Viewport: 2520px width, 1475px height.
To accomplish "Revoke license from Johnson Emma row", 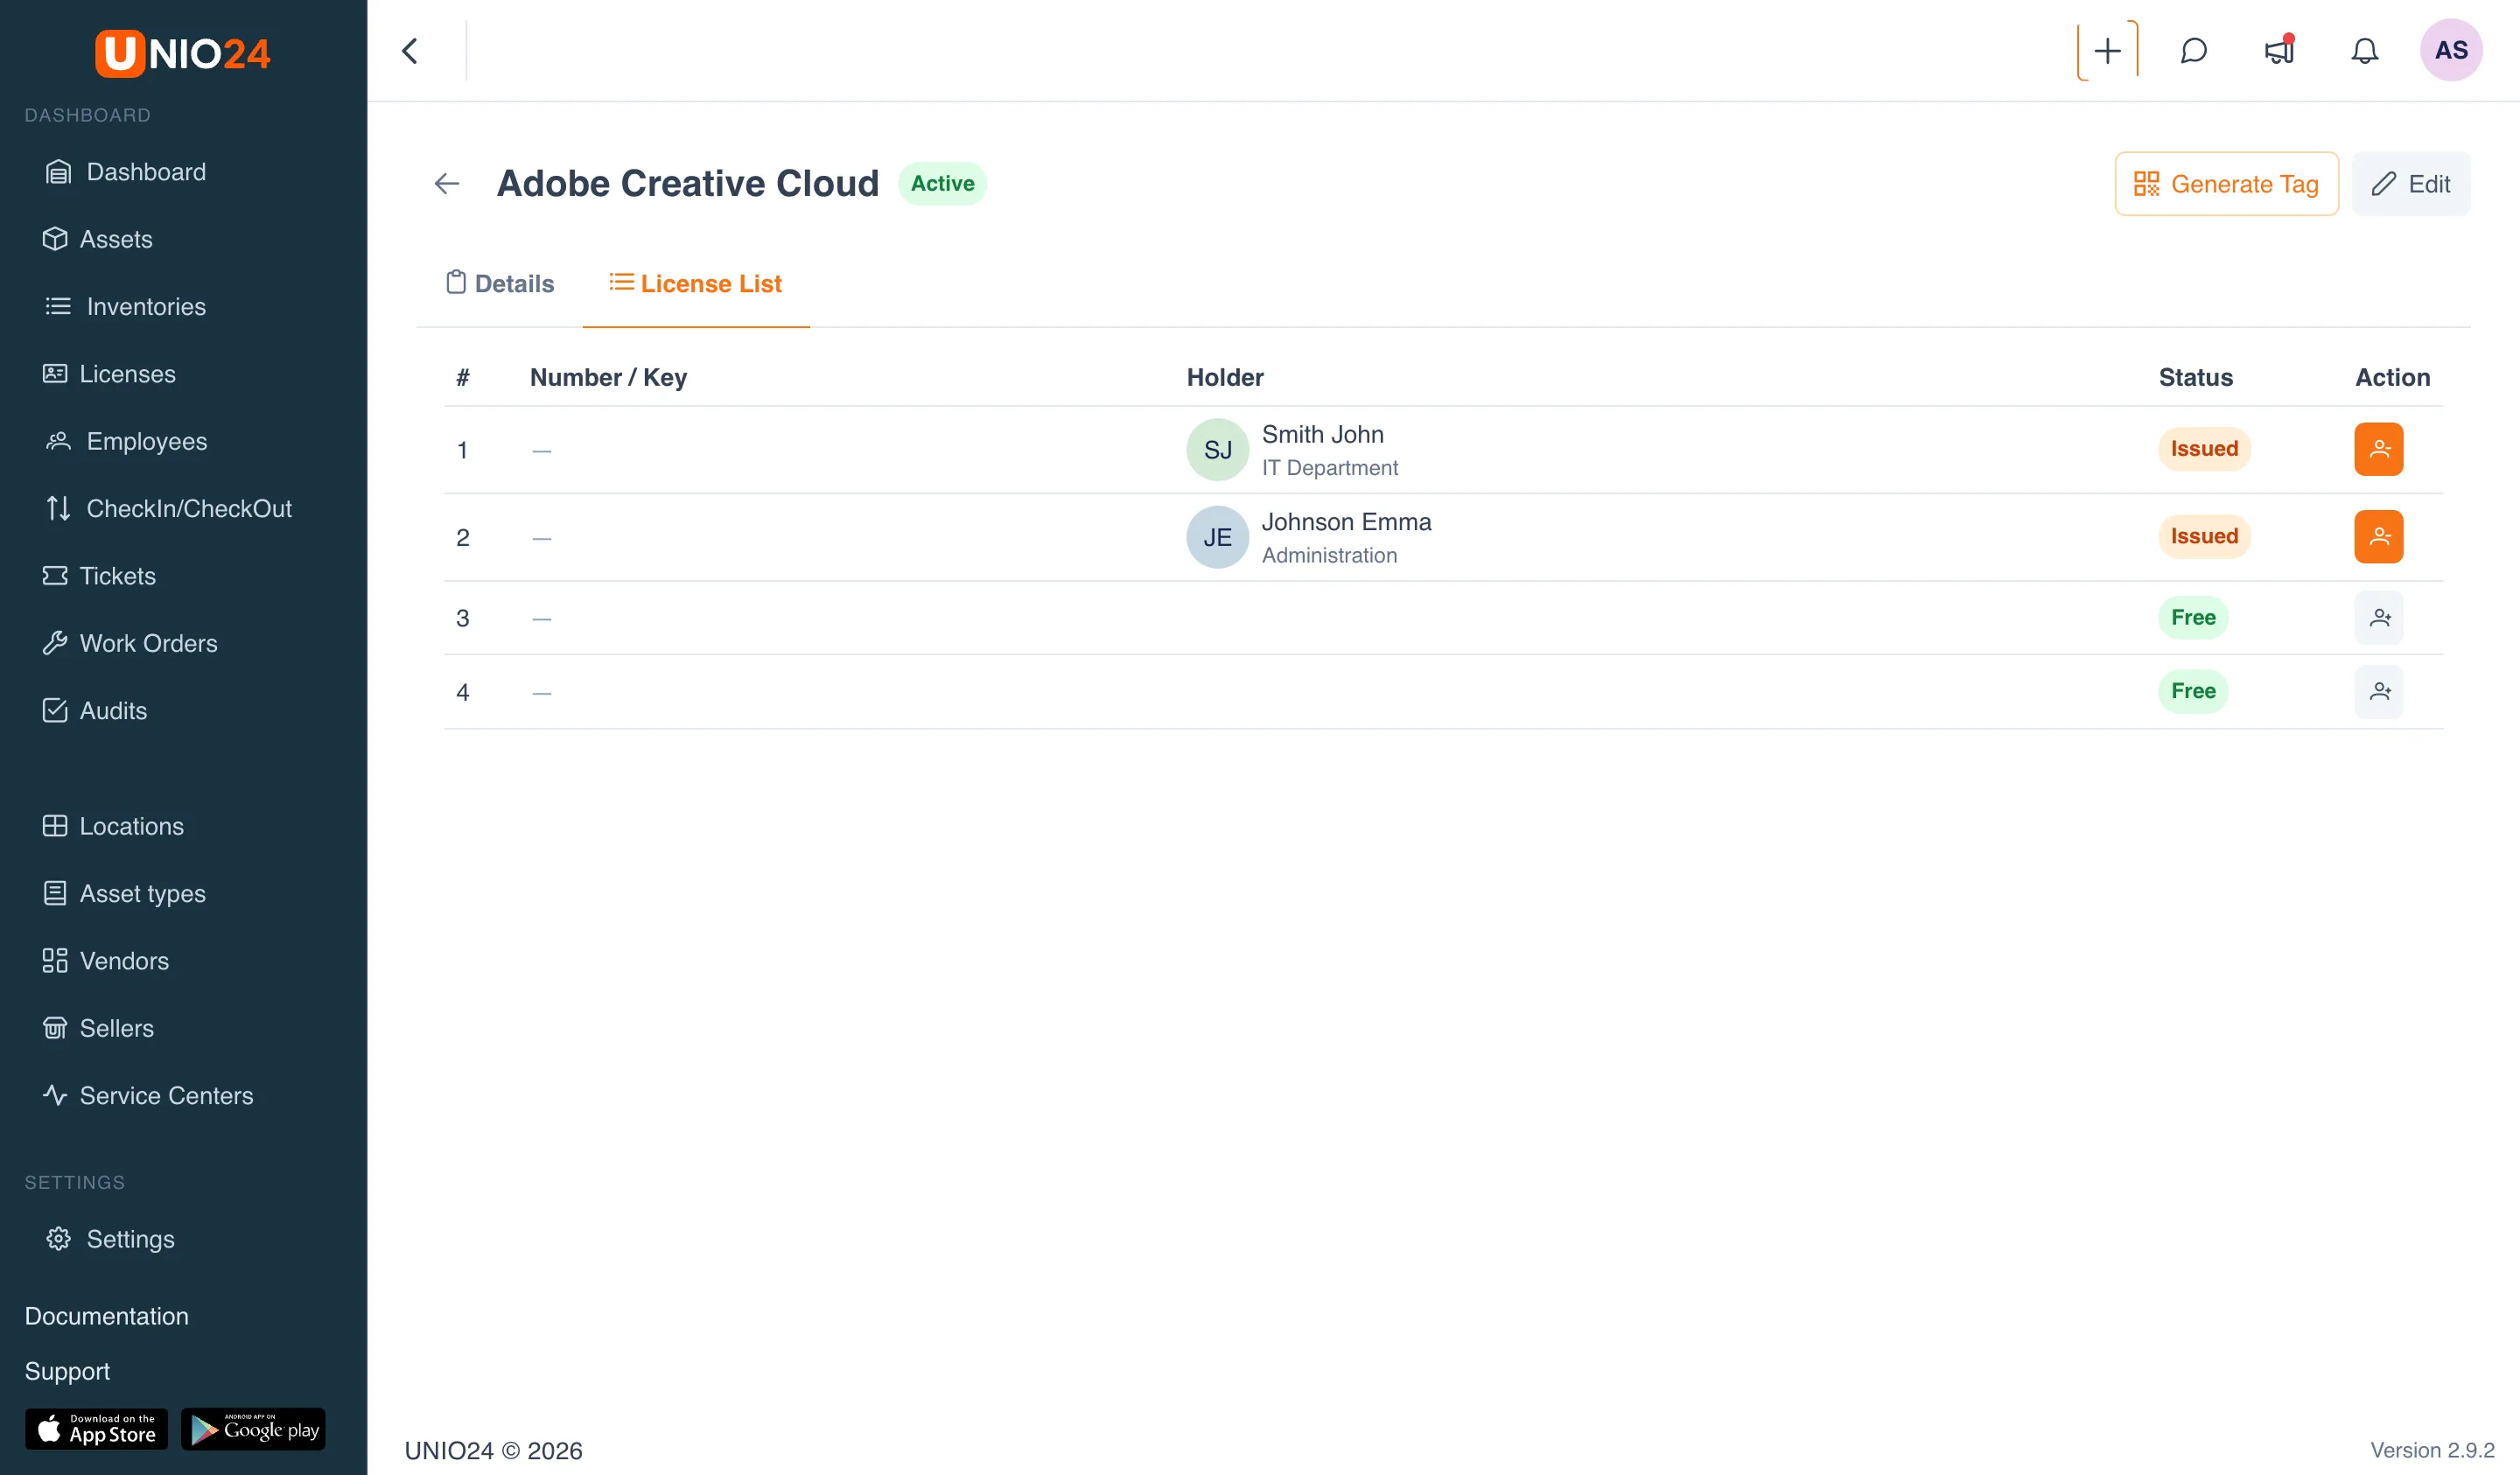I will coord(2378,537).
